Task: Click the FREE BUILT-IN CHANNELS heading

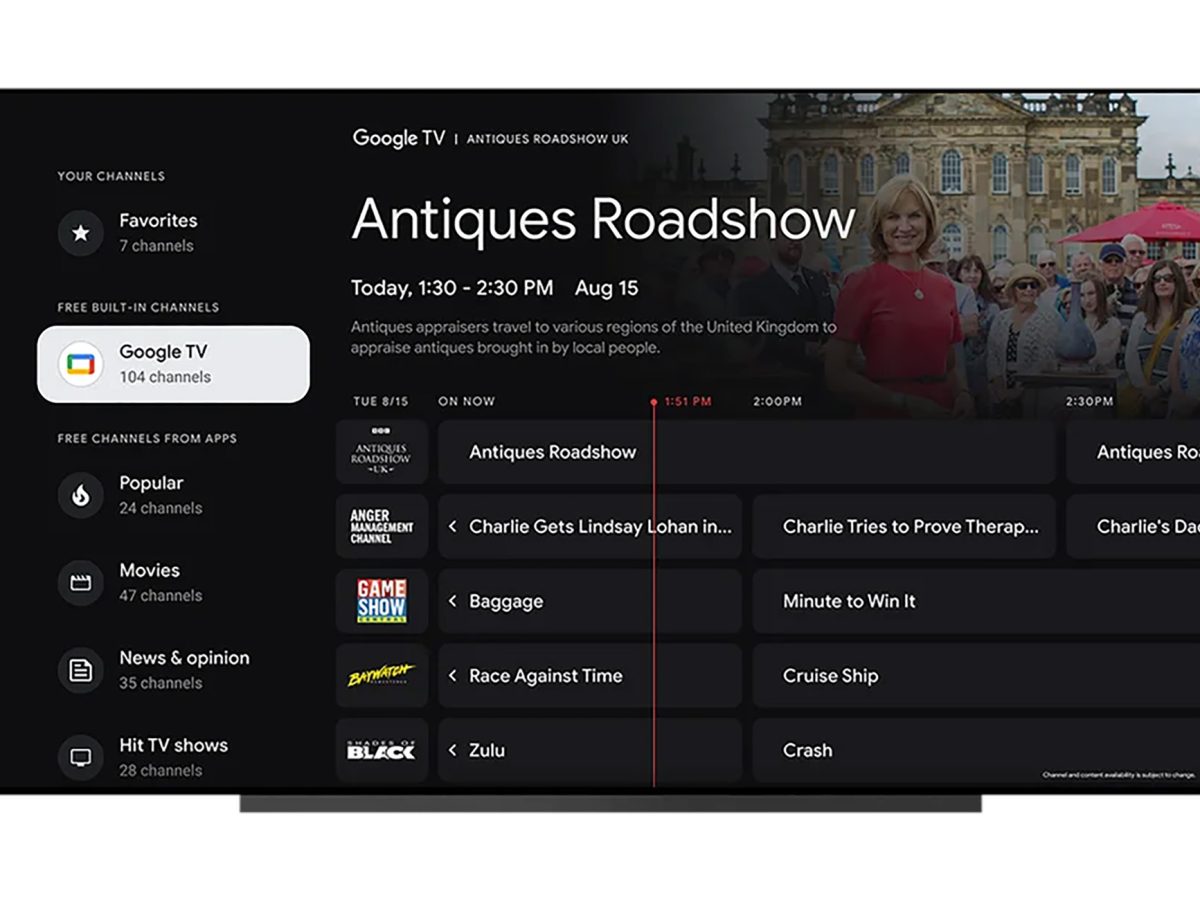Action: click(138, 307)
